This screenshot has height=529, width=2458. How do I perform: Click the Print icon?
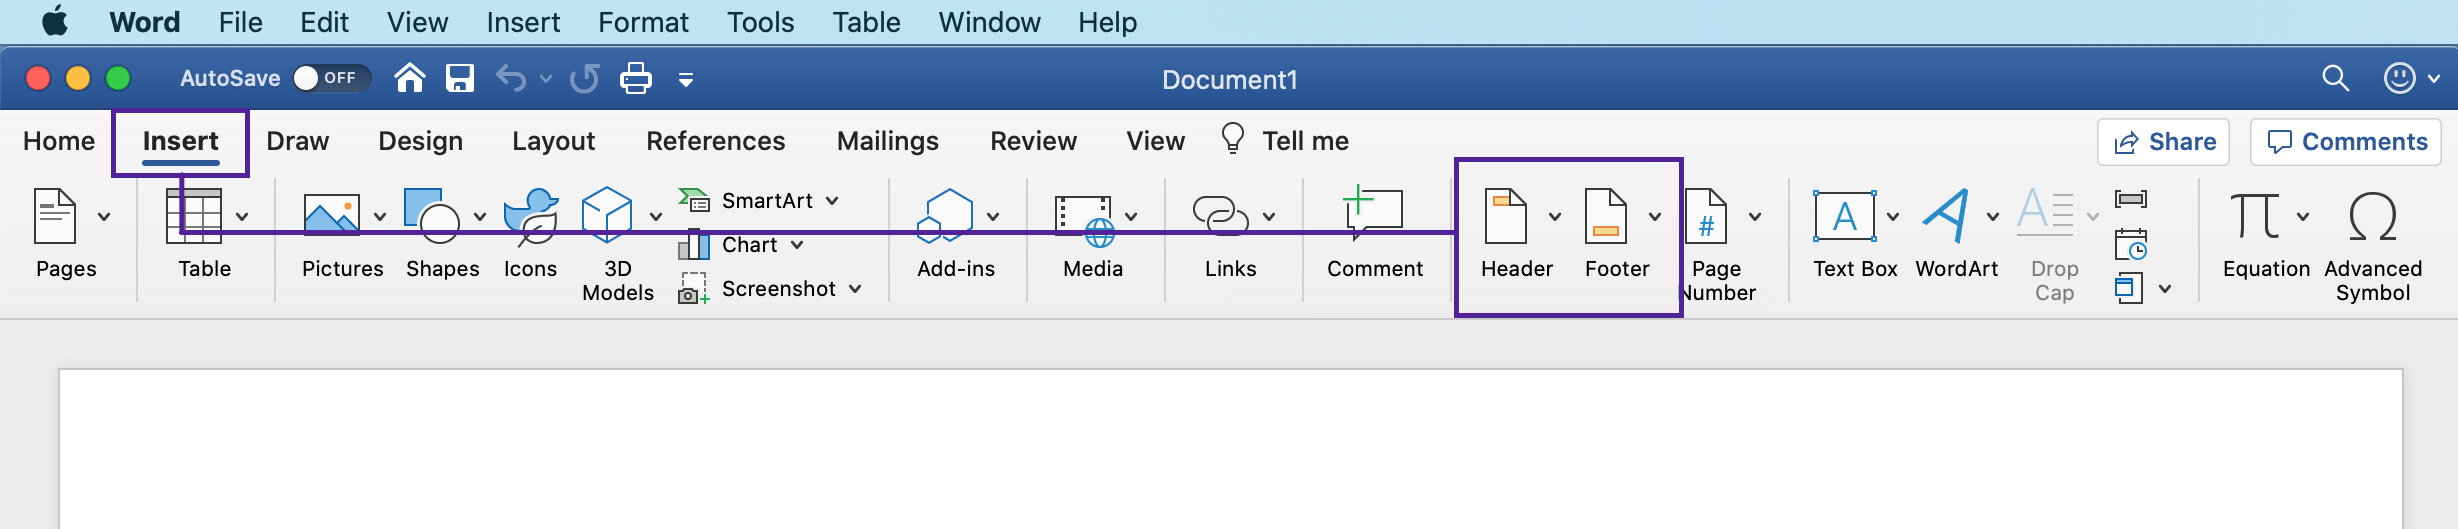636,78
